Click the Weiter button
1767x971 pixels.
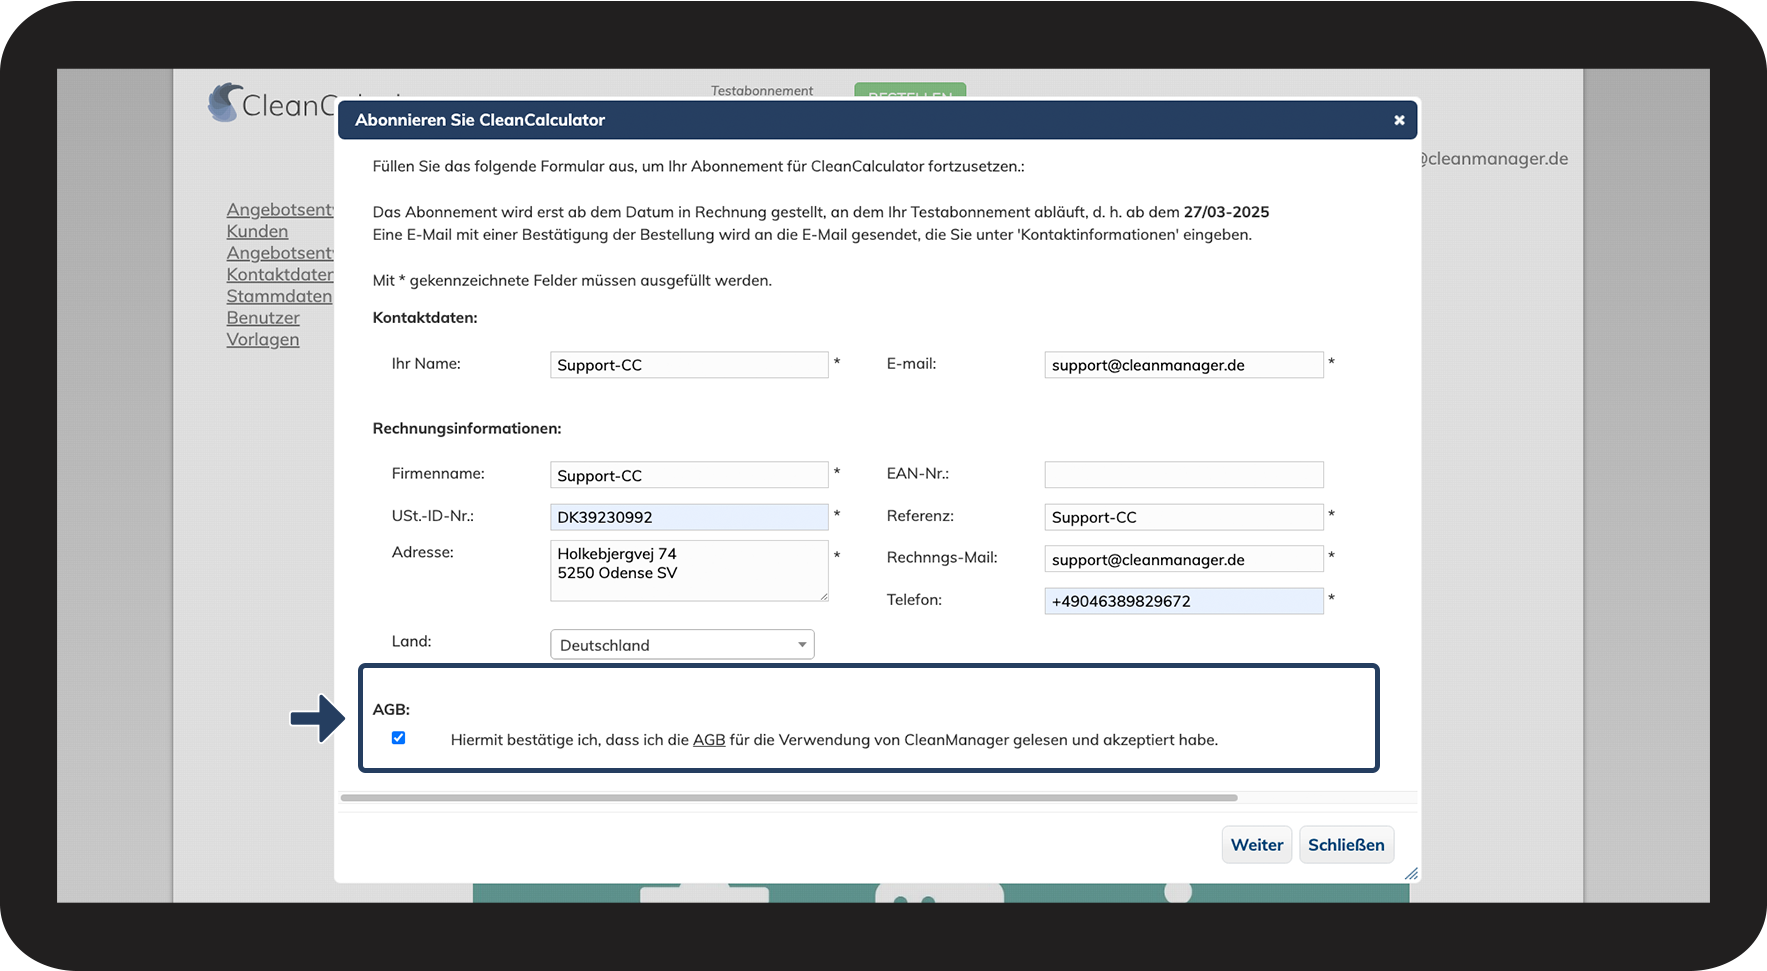[1256, 845]
